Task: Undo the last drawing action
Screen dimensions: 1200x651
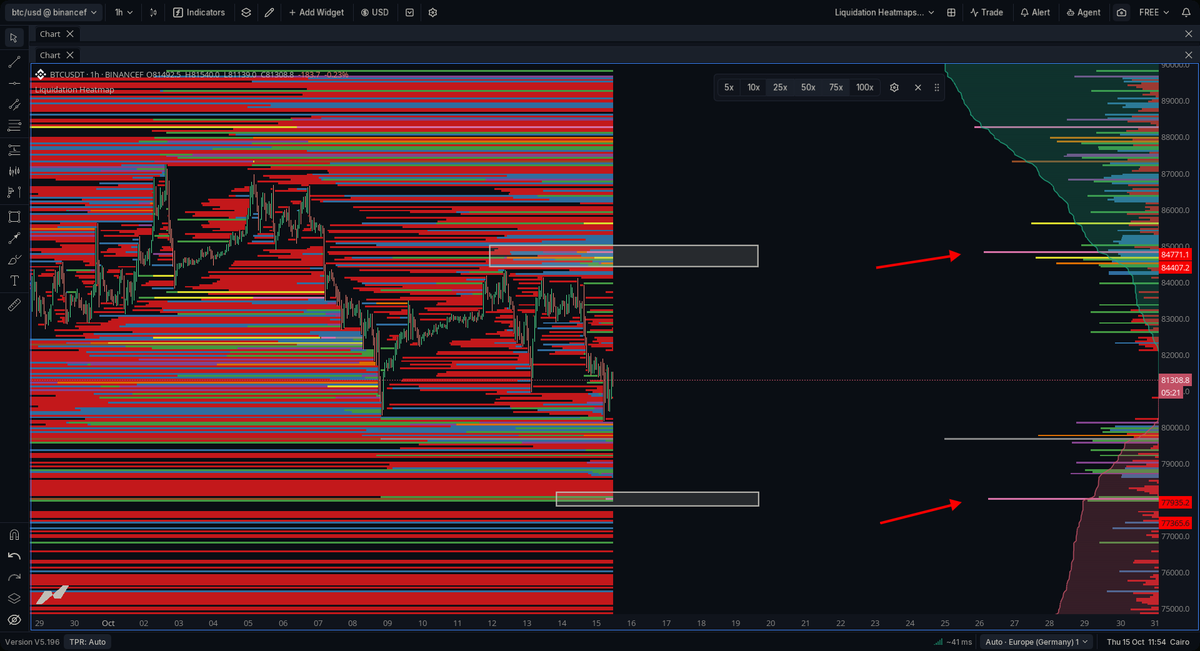Action: [x=14, y=556]
